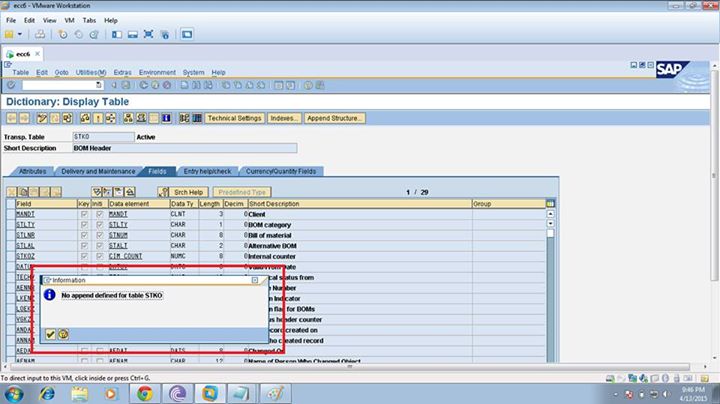Open the SAP Environment menu

pos(158,73)
